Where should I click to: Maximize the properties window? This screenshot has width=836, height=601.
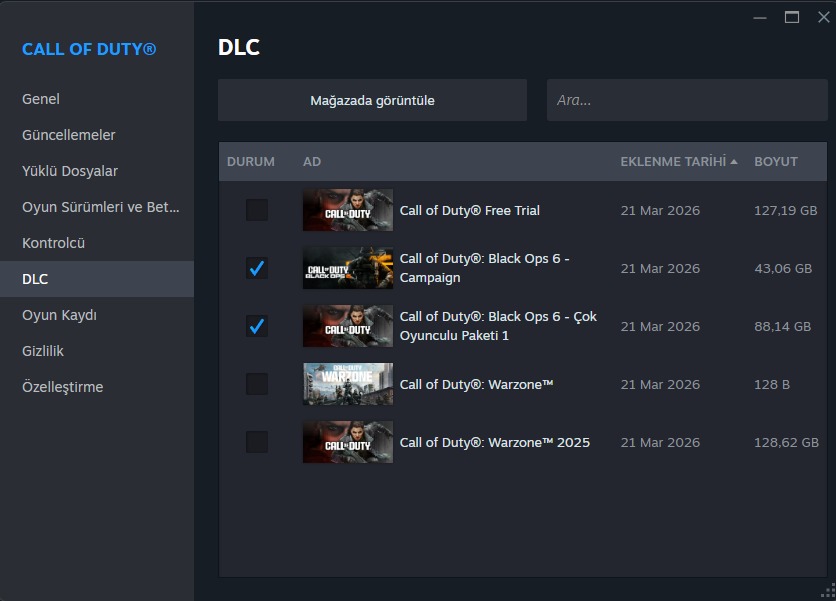coord(792,18)
